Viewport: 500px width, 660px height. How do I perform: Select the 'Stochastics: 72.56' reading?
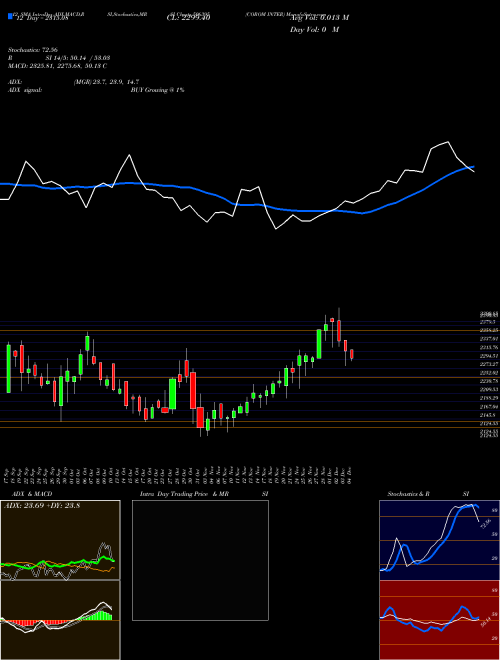tap(33, 50)
